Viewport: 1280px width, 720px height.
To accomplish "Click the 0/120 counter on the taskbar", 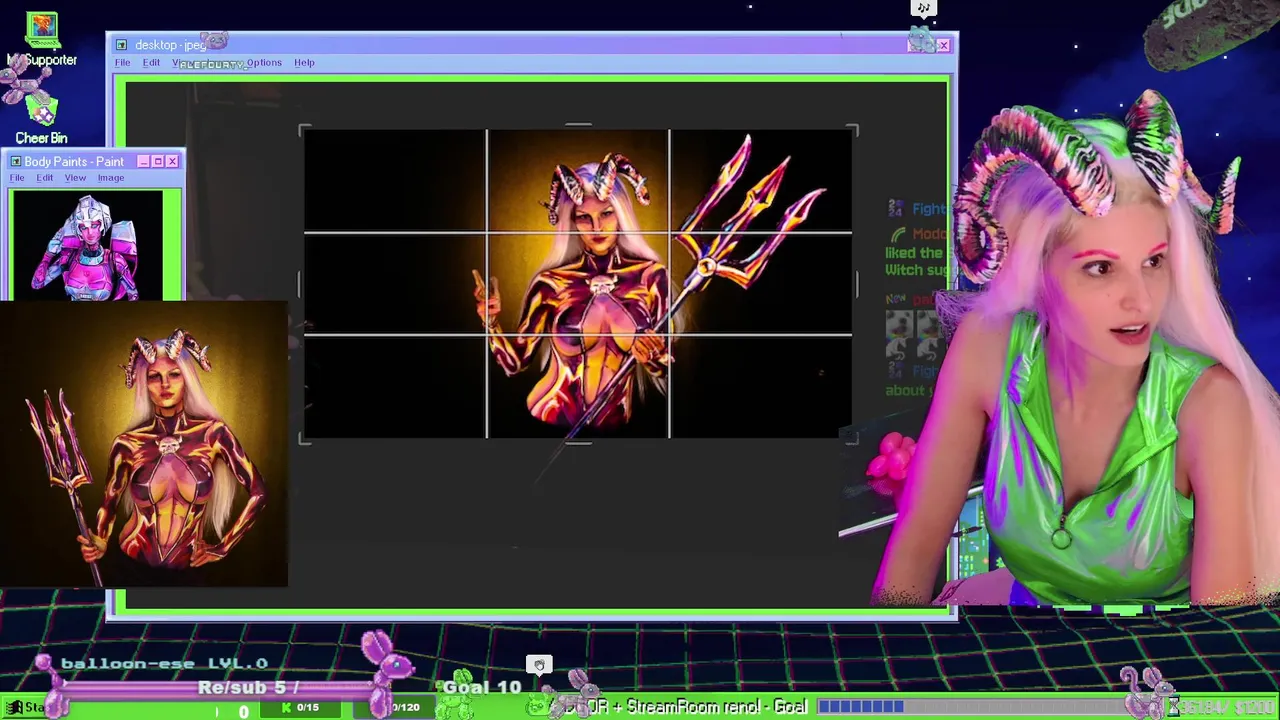I will (x=405, y=708).
